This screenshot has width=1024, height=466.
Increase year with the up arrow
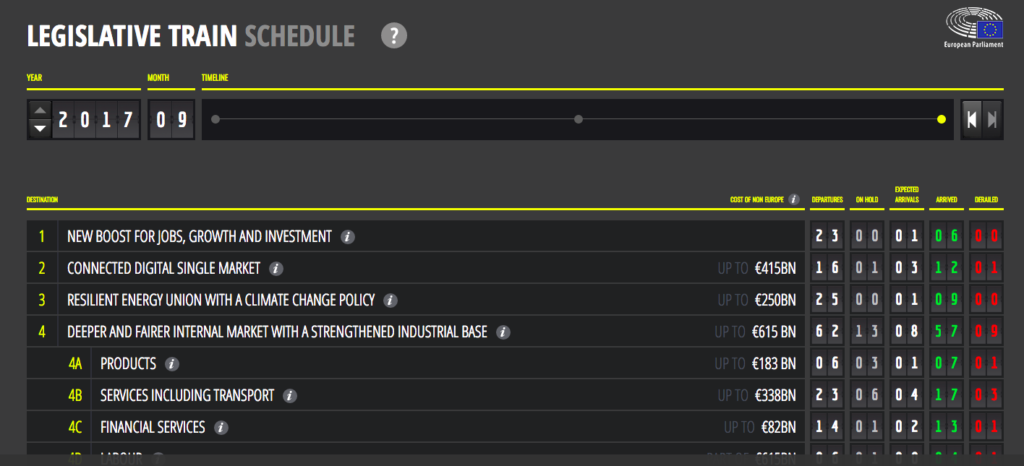coord(40,110)
